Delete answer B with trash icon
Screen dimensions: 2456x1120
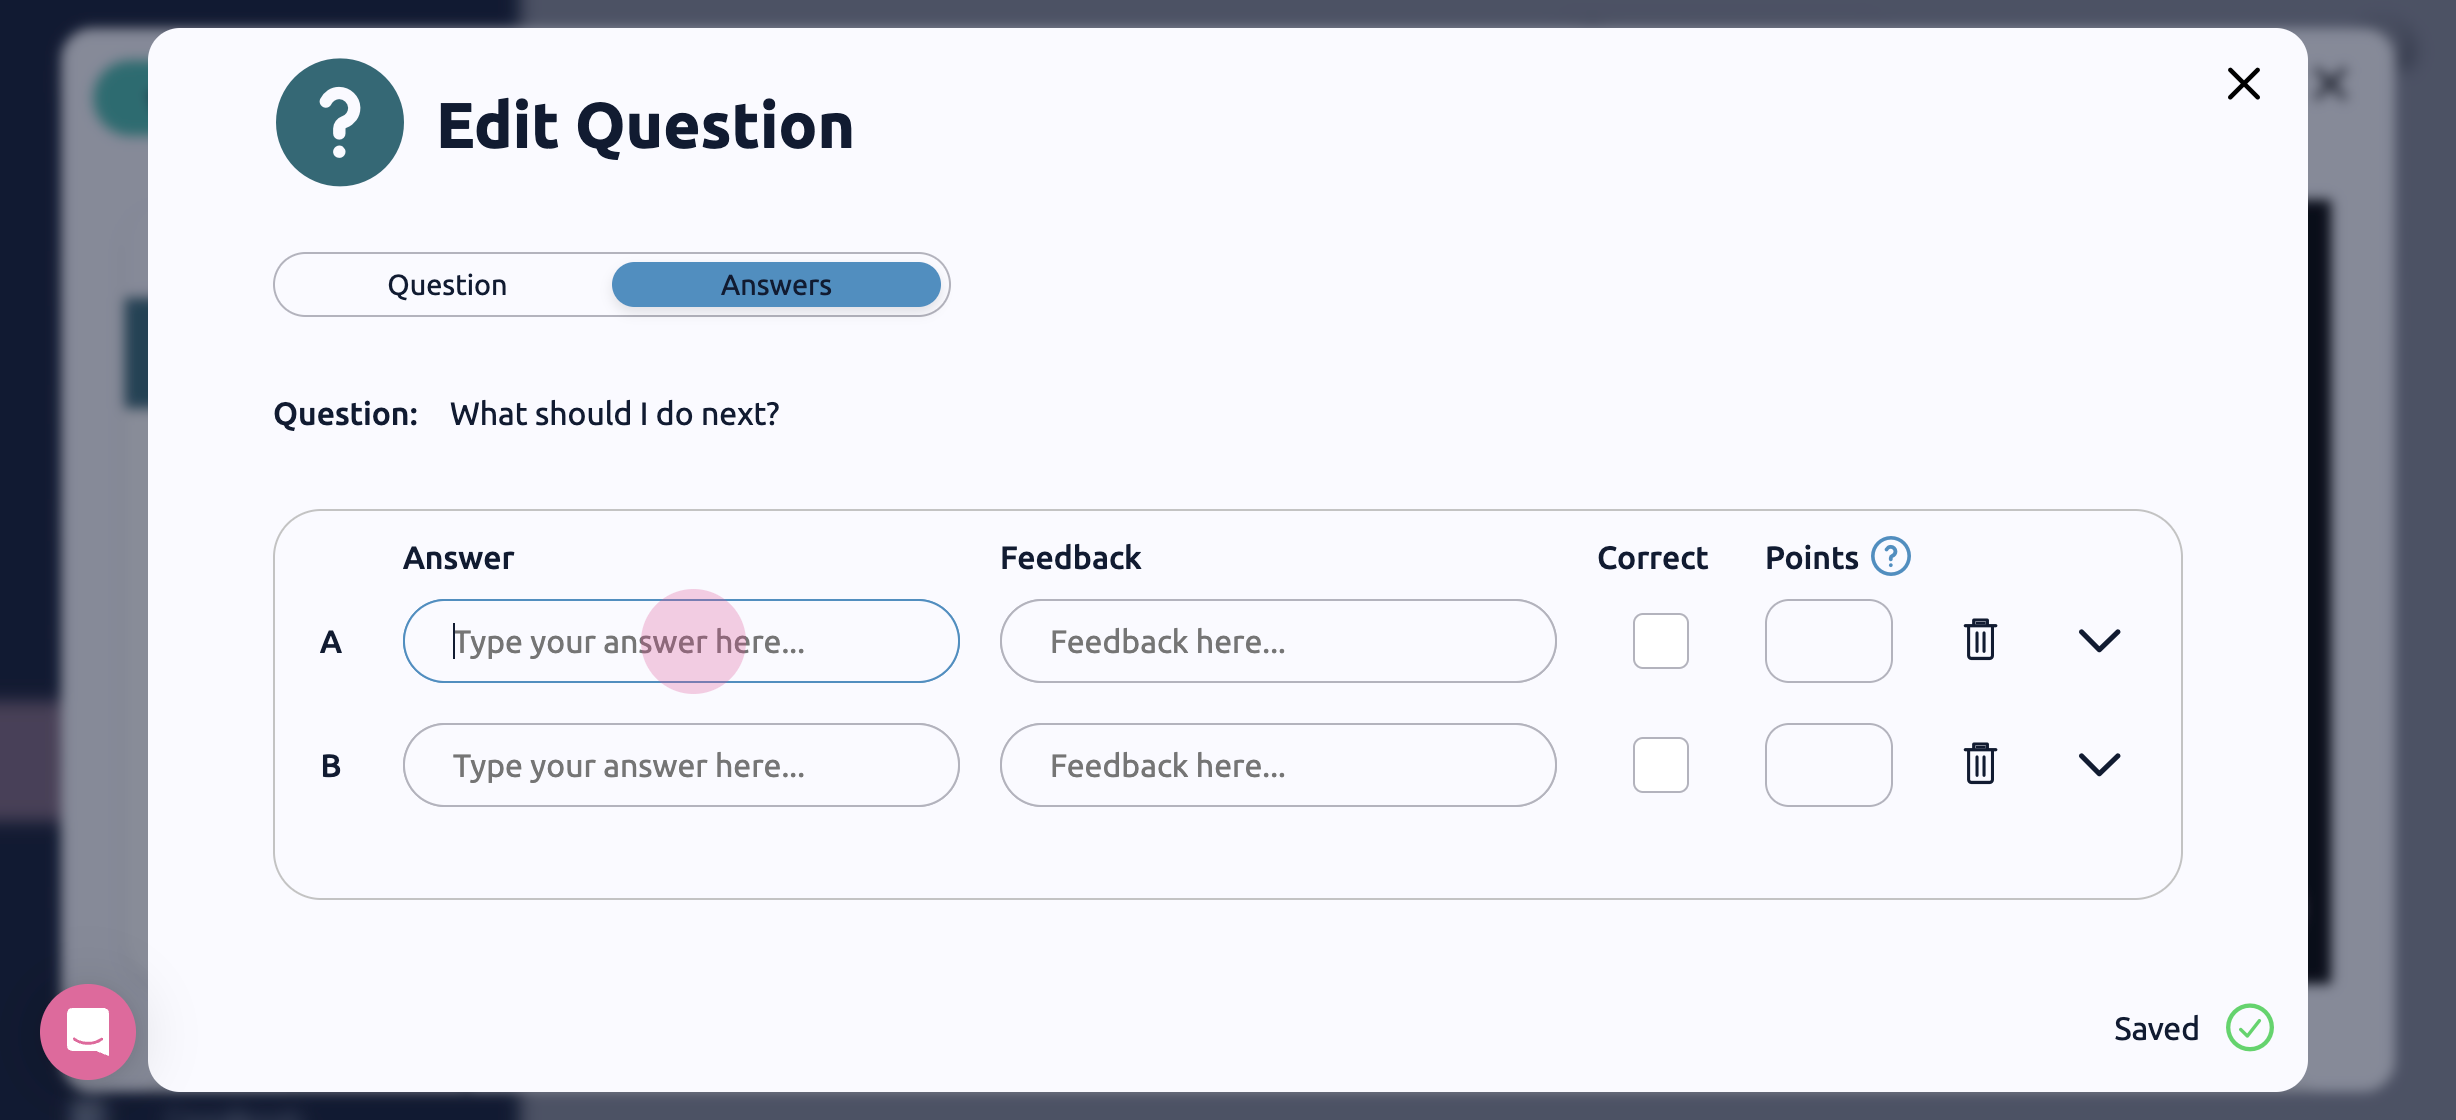coord(1980,764)
